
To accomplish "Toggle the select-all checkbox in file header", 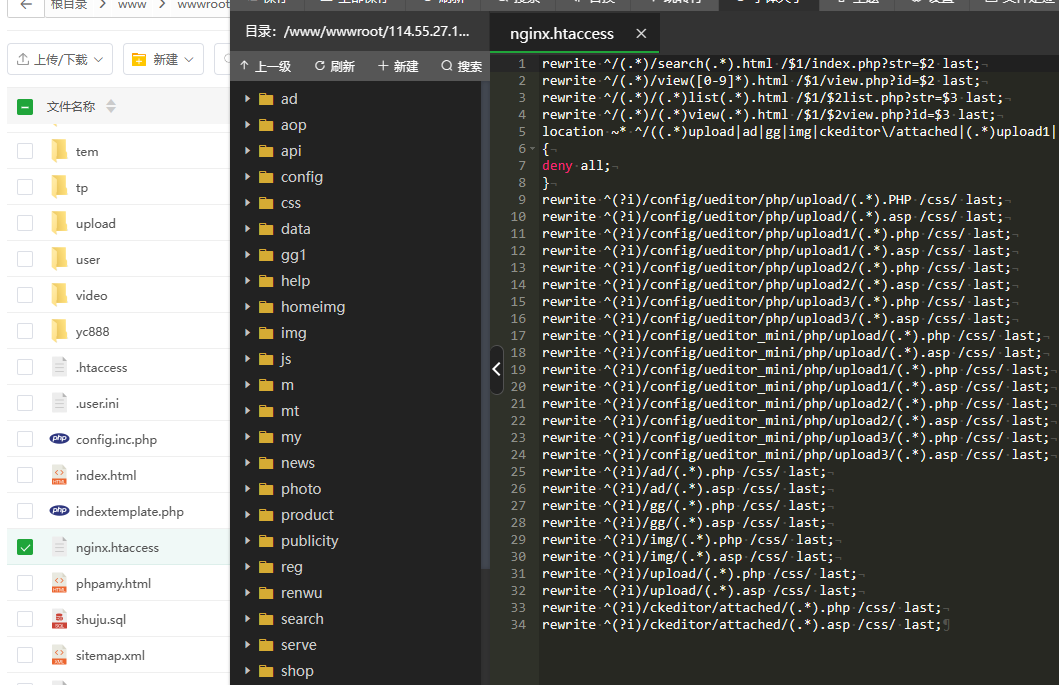I will pyautogui.click(x=25, y=106).
